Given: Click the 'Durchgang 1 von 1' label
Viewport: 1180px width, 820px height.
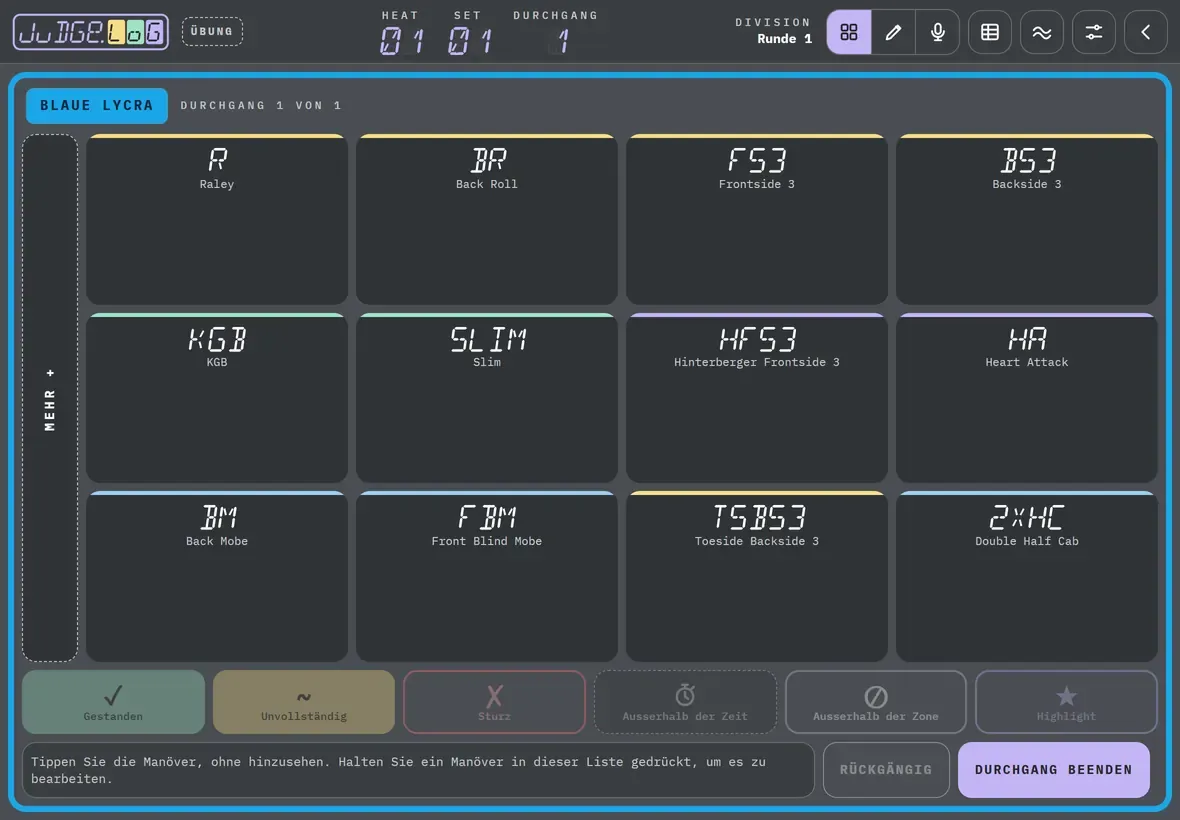Looking at the screenshot, I should [x=261, y=105].
